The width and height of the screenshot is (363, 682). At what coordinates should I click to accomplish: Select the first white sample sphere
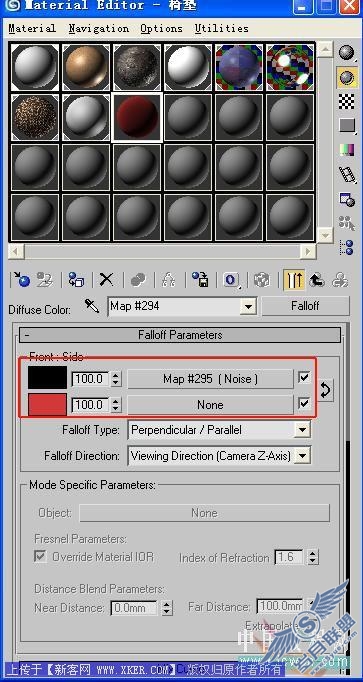coord(35,67)
